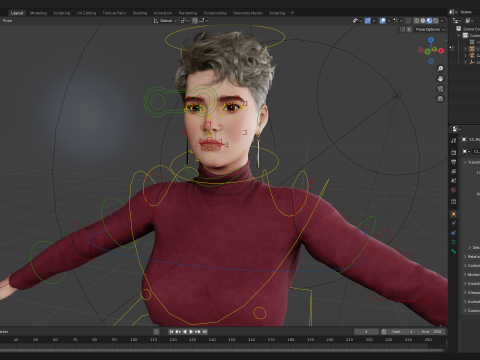
Task: Click the timeline horizontal scrollbar
Action: (x=222, y=350)
